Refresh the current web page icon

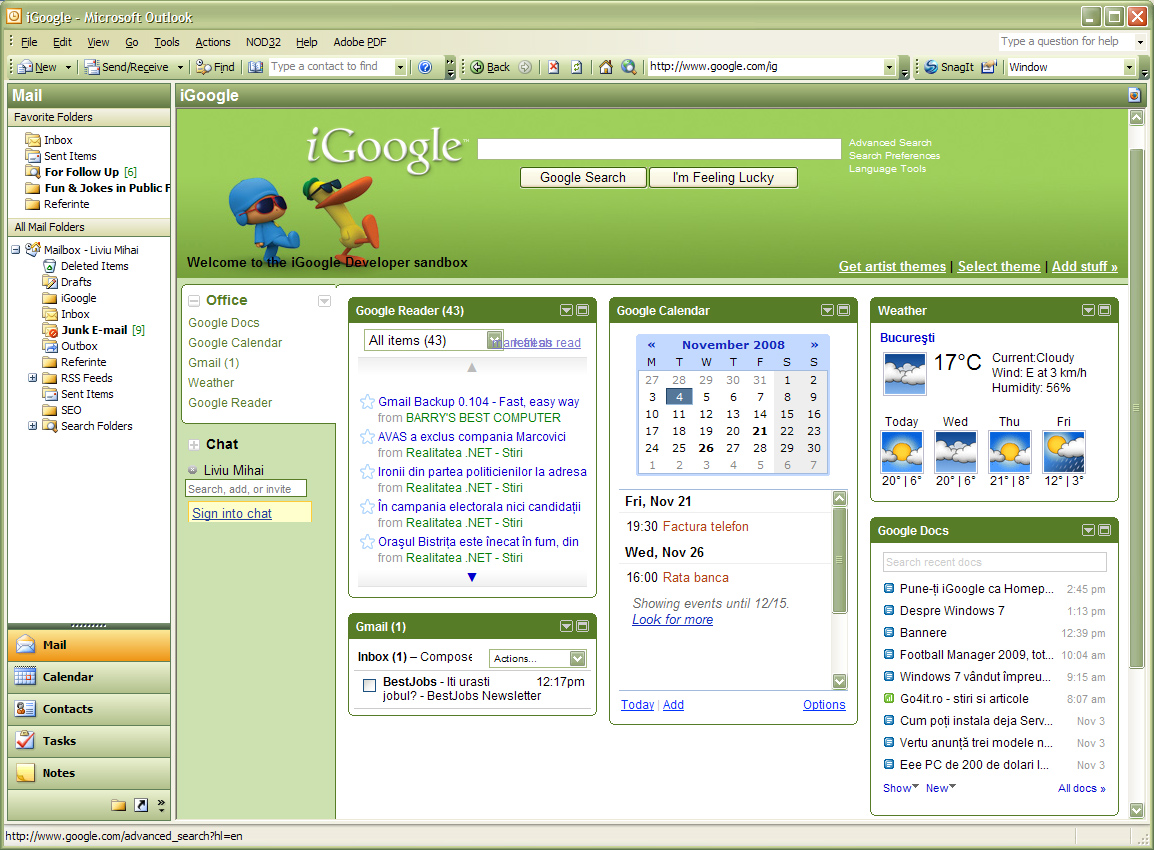point(577,67)
